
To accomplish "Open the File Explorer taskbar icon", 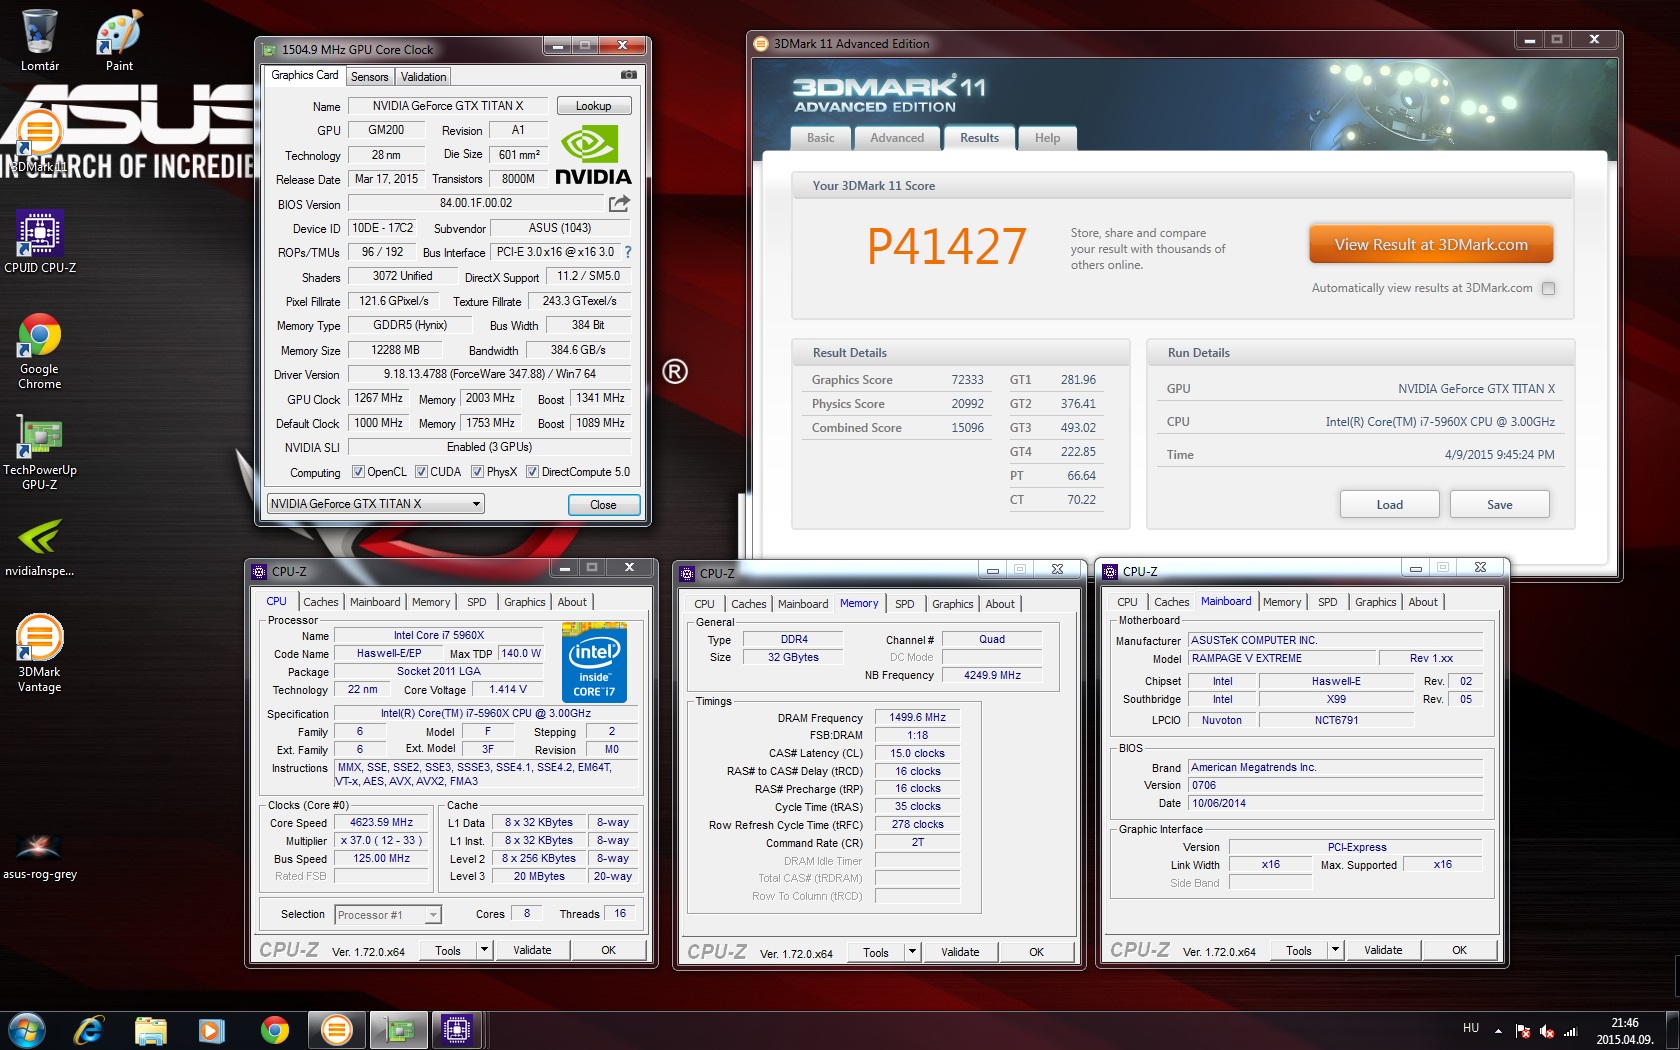I will 151,1030.
